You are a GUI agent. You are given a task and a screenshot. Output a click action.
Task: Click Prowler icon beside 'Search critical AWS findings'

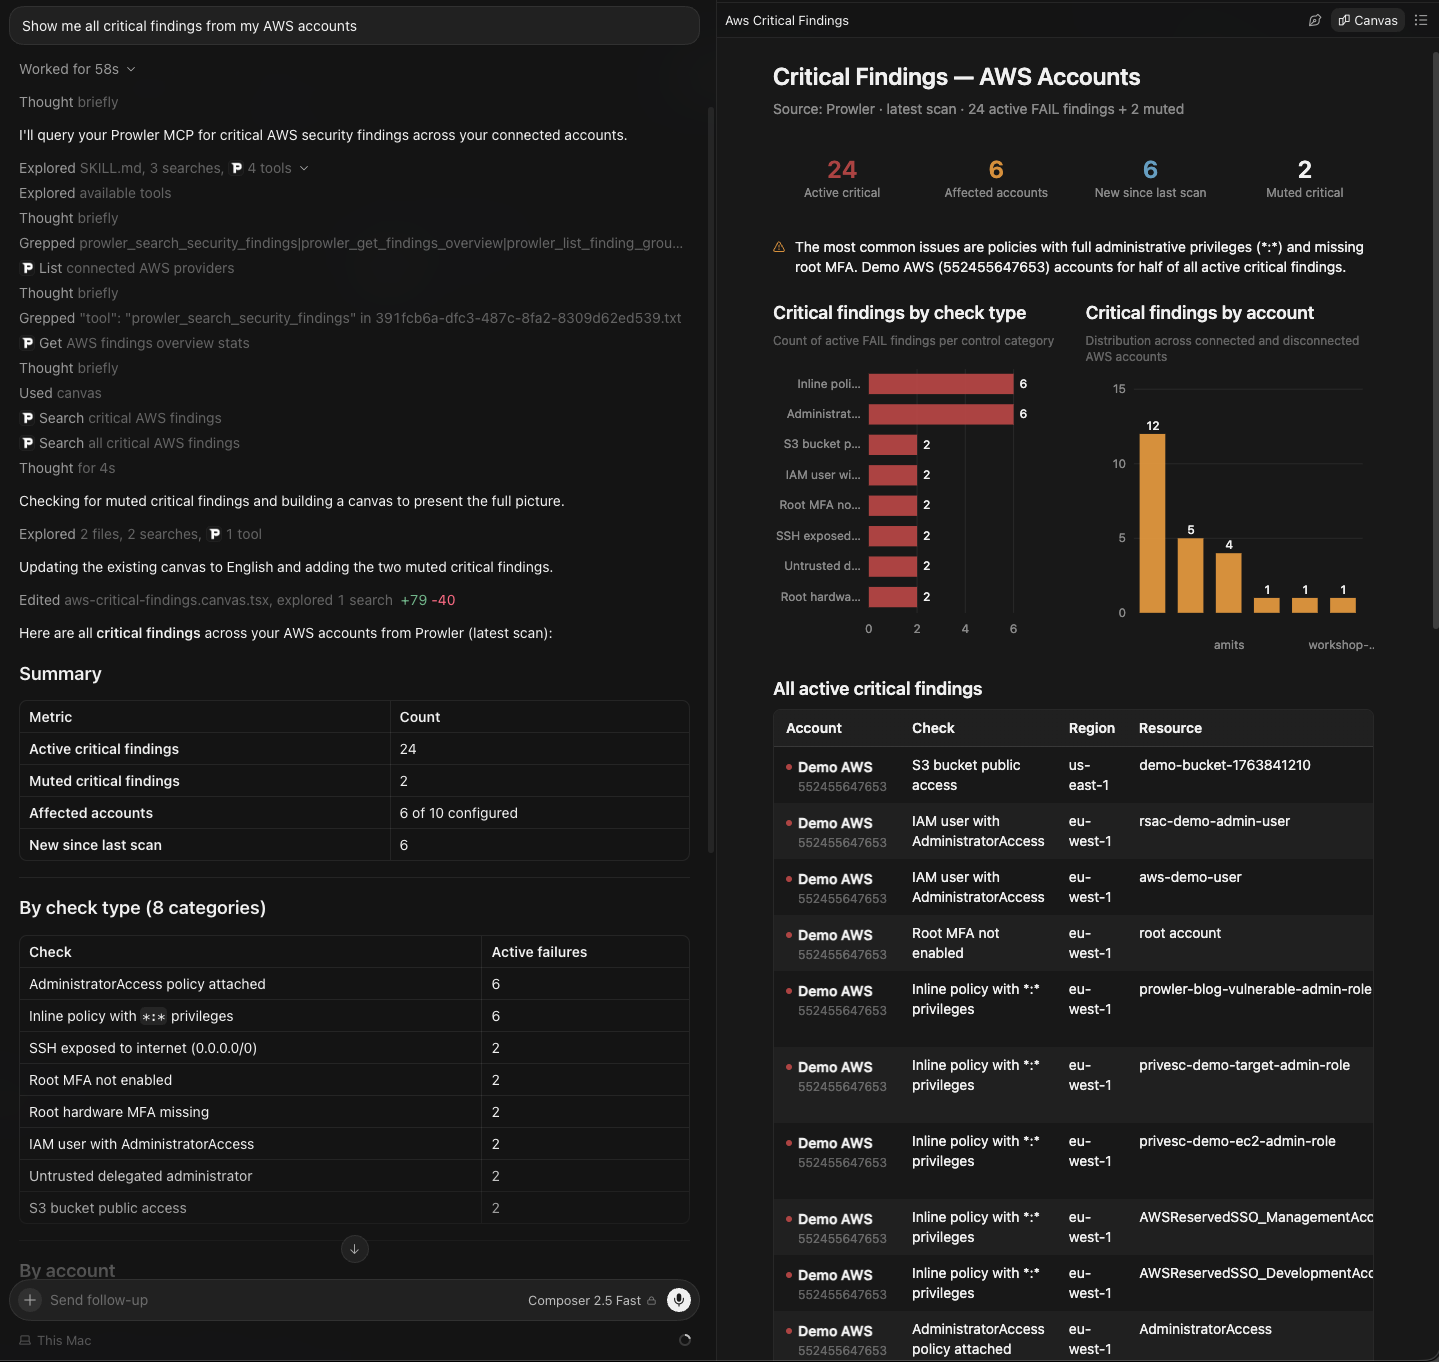28,418
